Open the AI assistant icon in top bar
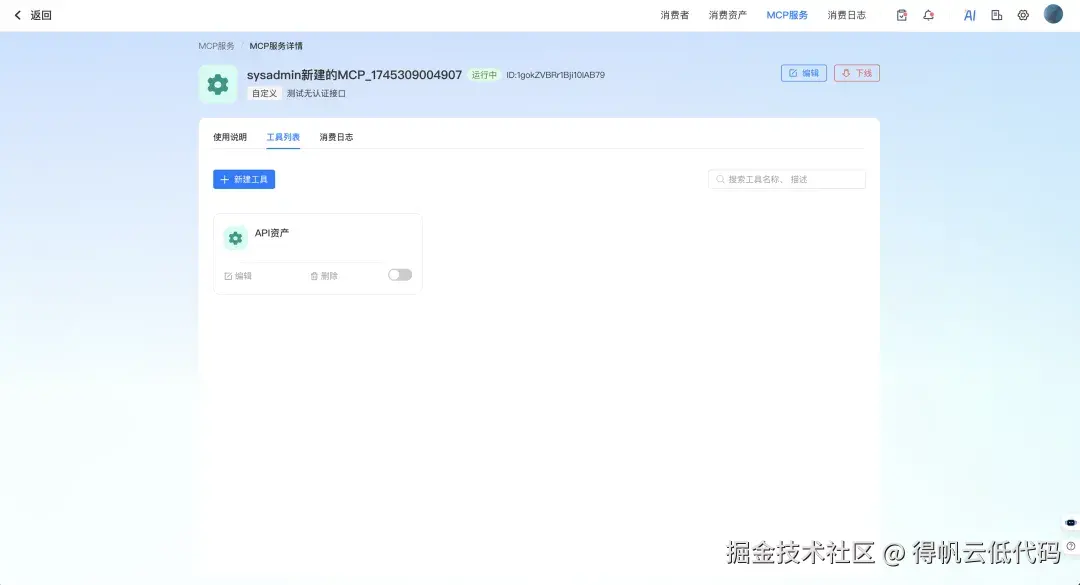 point(971,14)
